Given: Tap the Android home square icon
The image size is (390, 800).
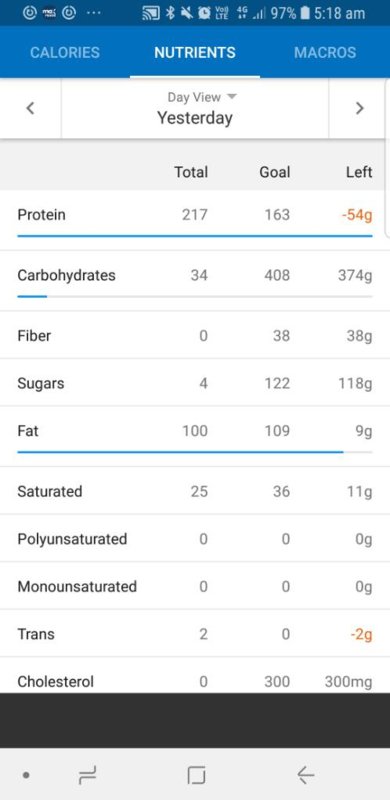Looking at the screenshot, I should pyautogui.click(x=196, y=776).
